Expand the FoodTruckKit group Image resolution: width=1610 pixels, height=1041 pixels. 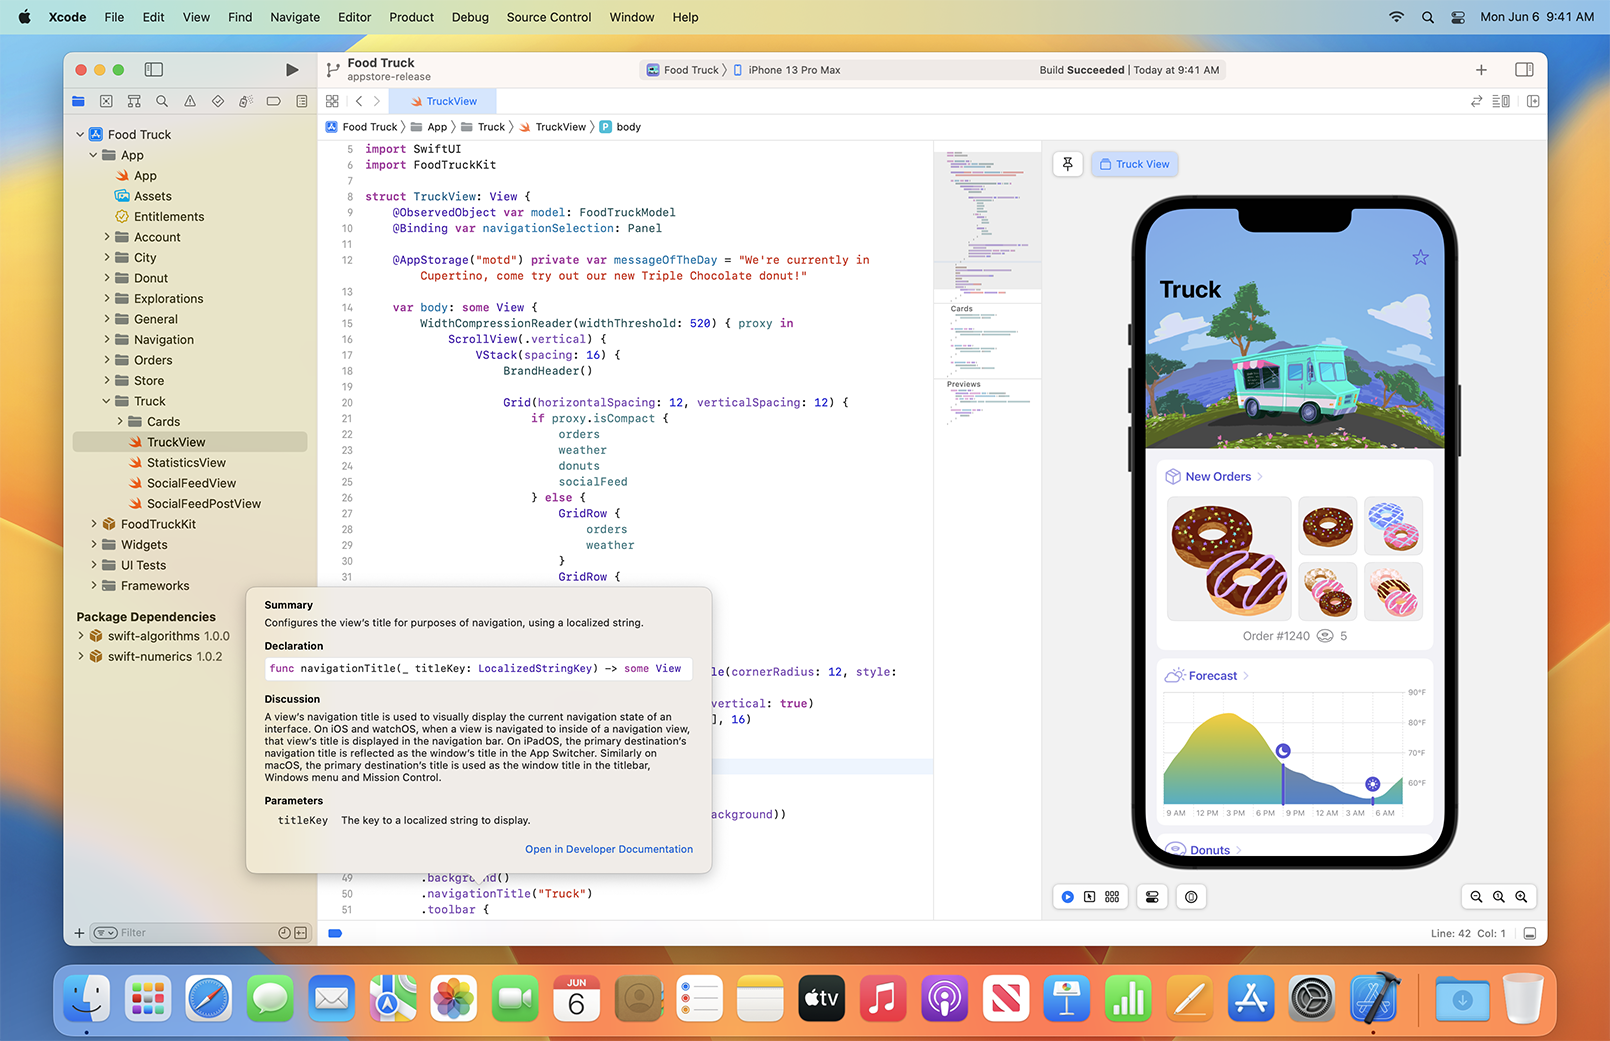93,523
